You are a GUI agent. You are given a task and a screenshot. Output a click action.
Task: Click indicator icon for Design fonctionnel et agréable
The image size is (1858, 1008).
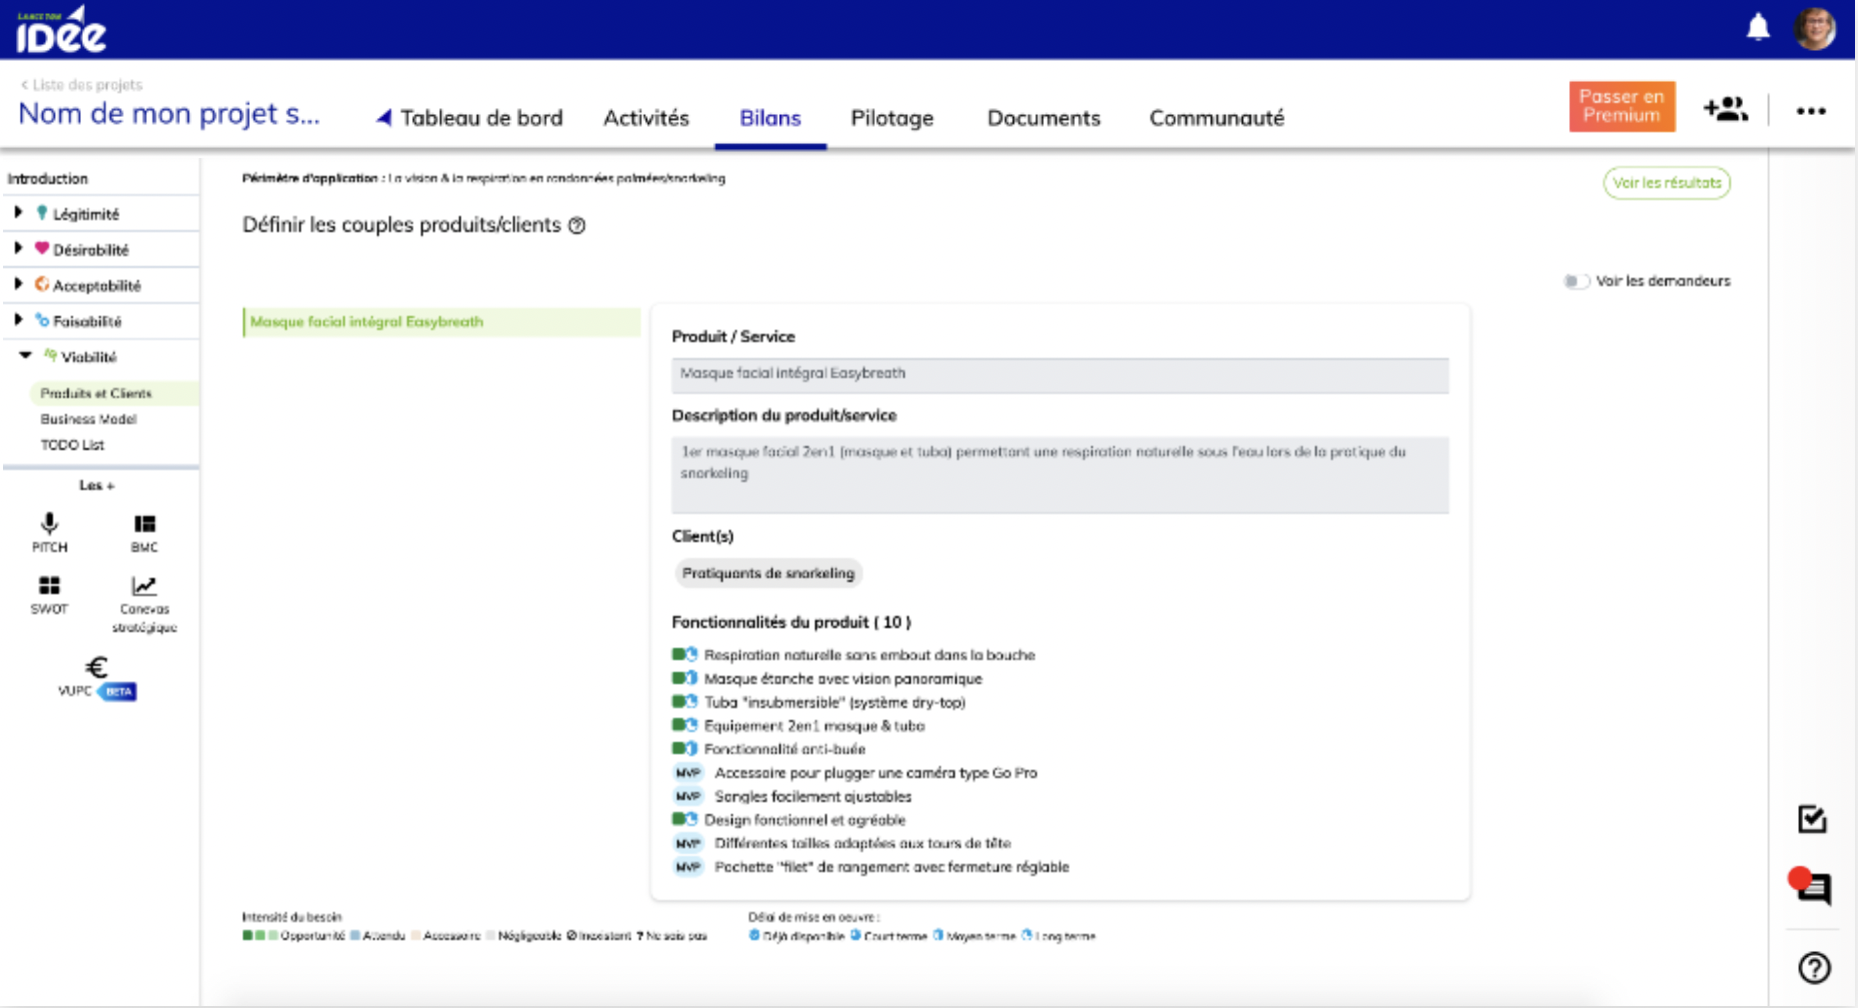tap(684, 820)
